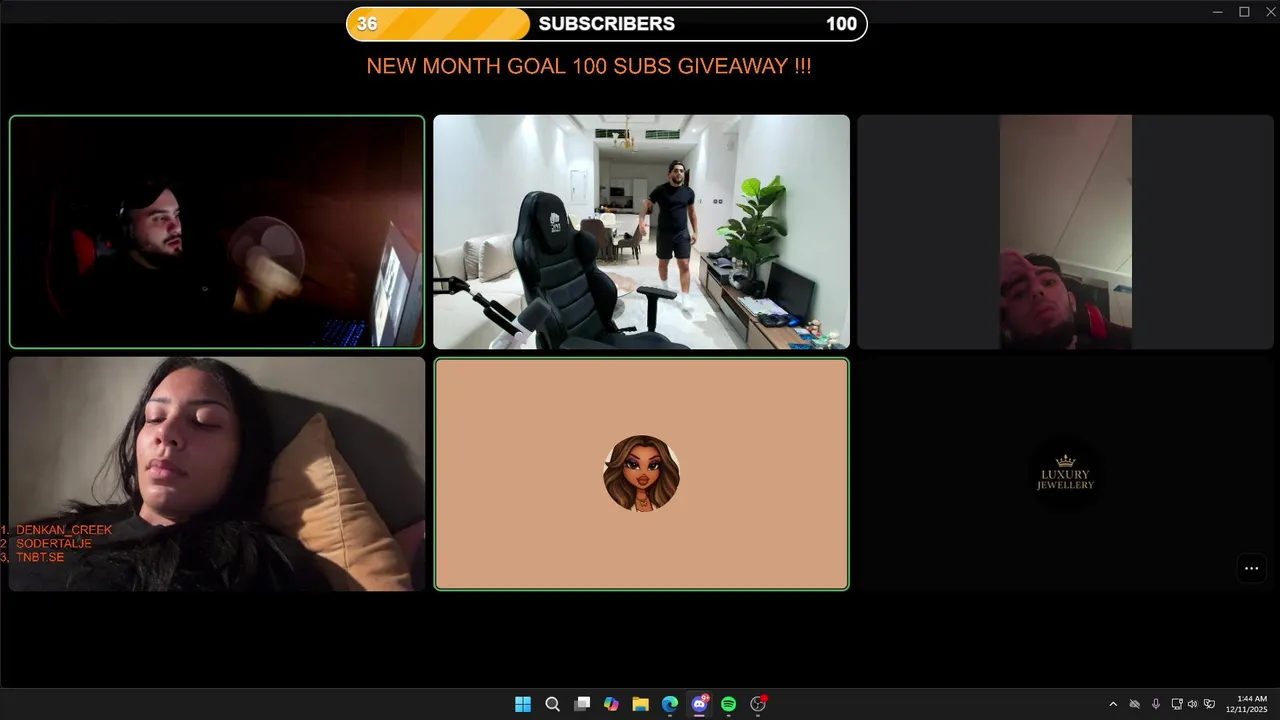Select the vertical phone video tile
This screenshot has width=1280, height=720.
(1065, 232)
